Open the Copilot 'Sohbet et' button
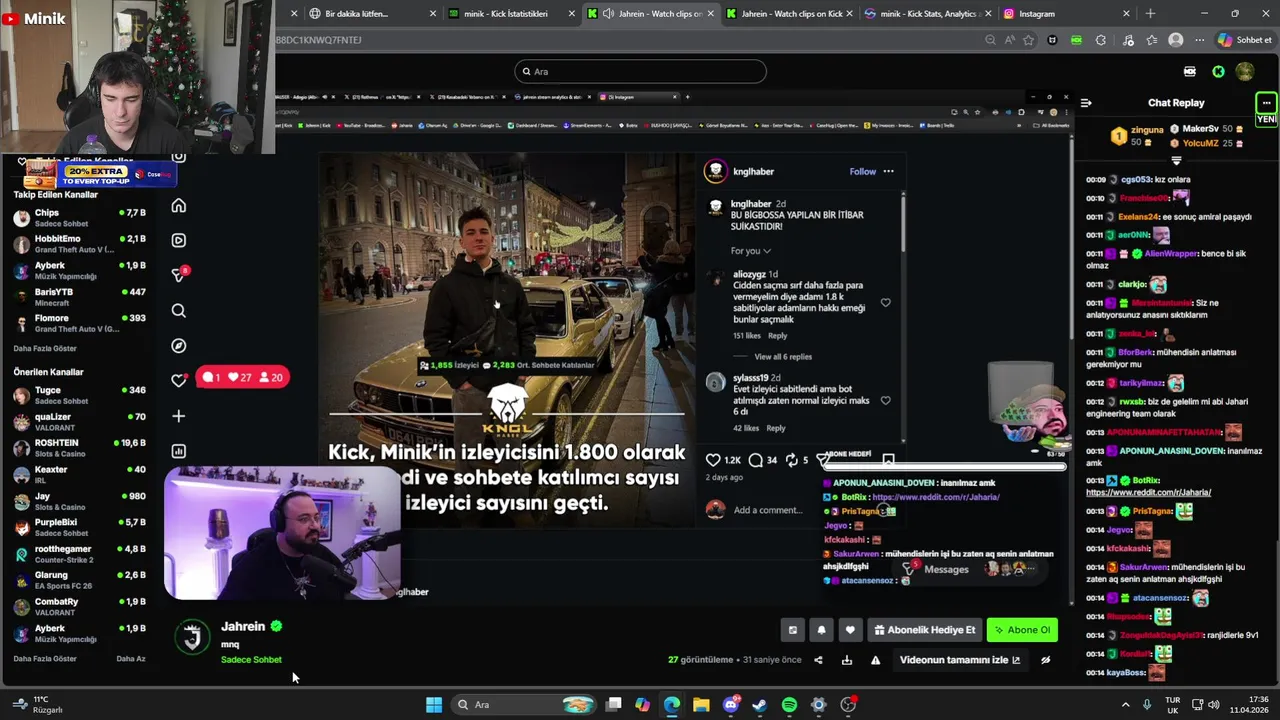This screenshot has height=720, width=1280. (x=1244, y=40)
